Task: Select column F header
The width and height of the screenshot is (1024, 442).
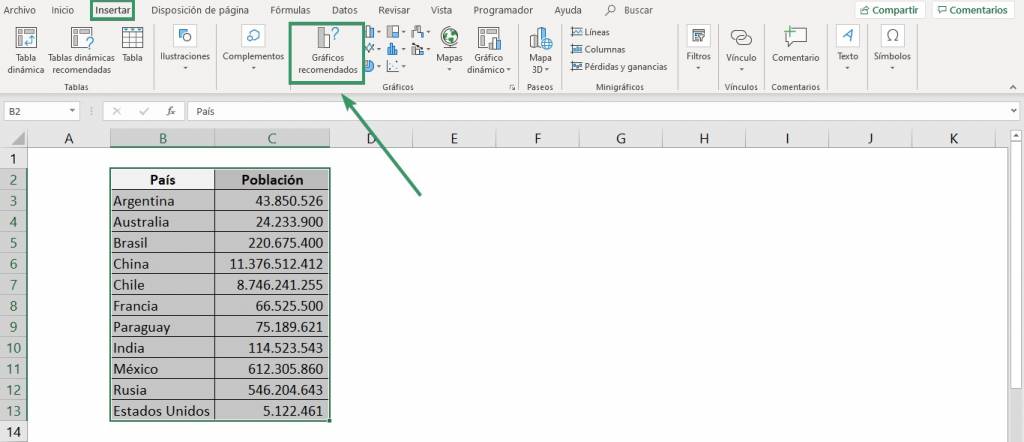Action: click(537, 138)
